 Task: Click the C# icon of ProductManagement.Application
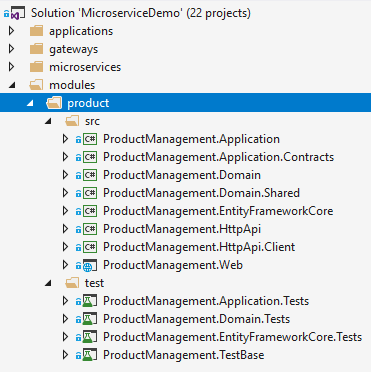coord(90,139)
